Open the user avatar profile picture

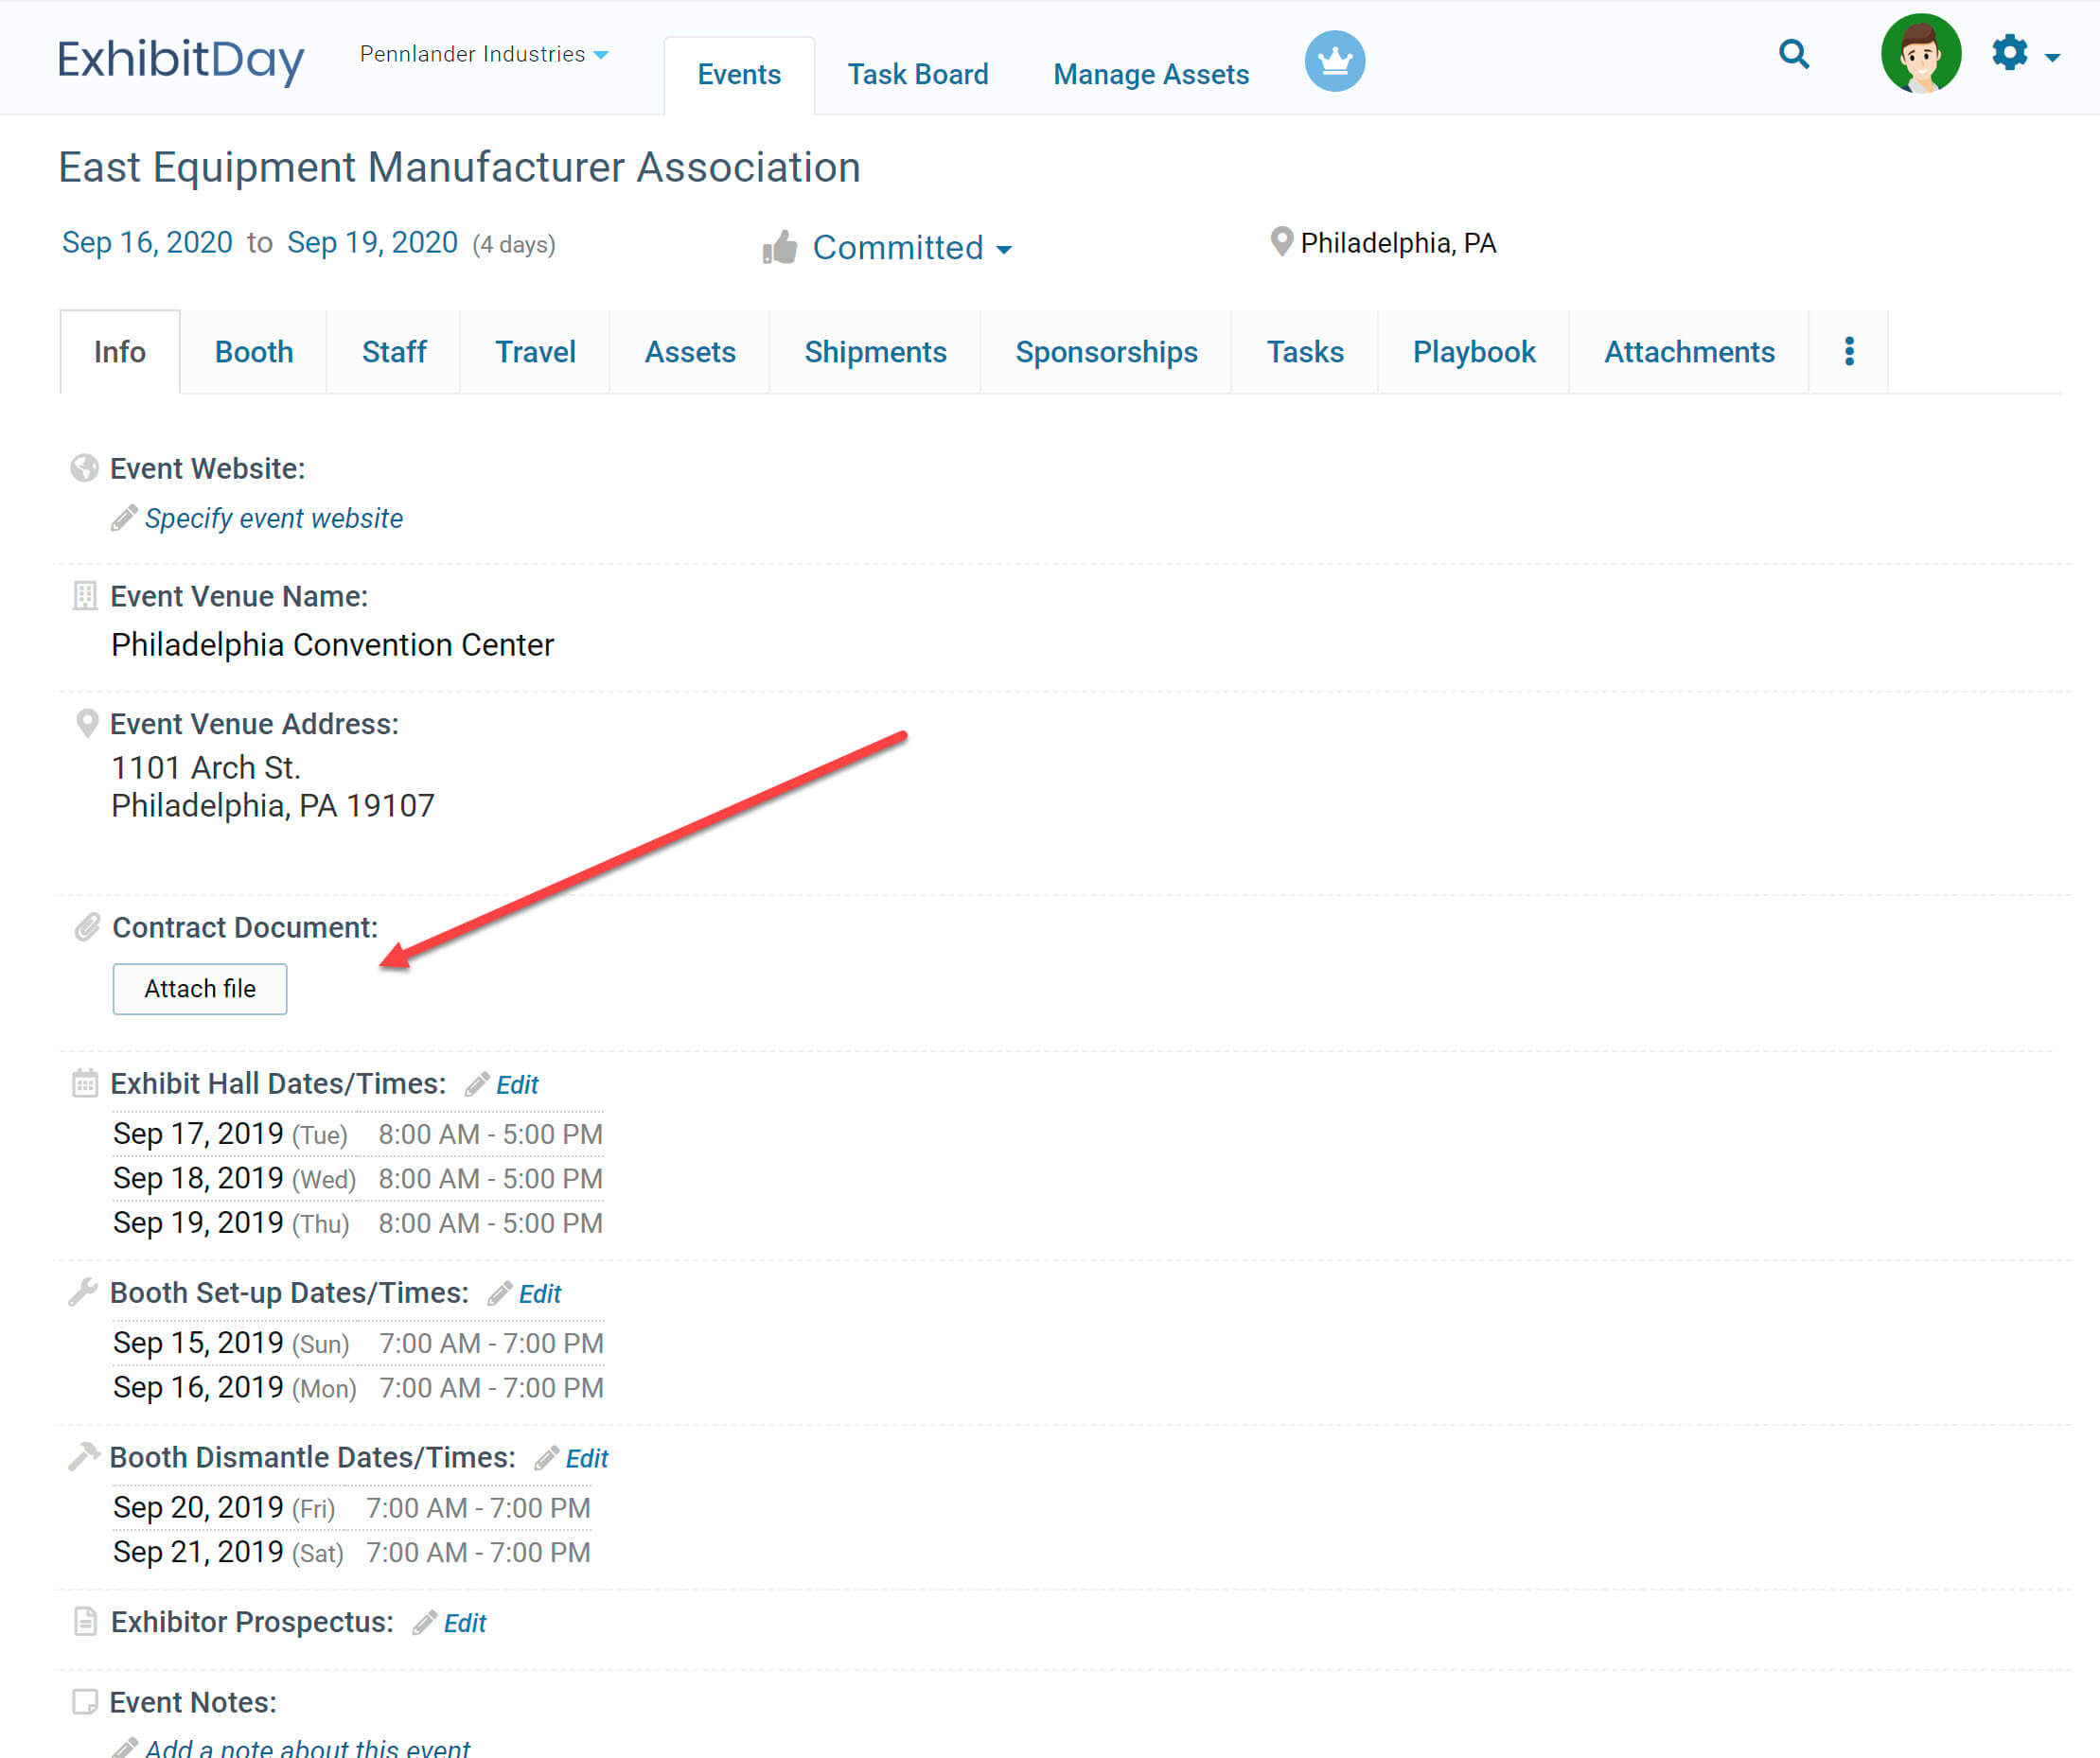click(1920, 54)
